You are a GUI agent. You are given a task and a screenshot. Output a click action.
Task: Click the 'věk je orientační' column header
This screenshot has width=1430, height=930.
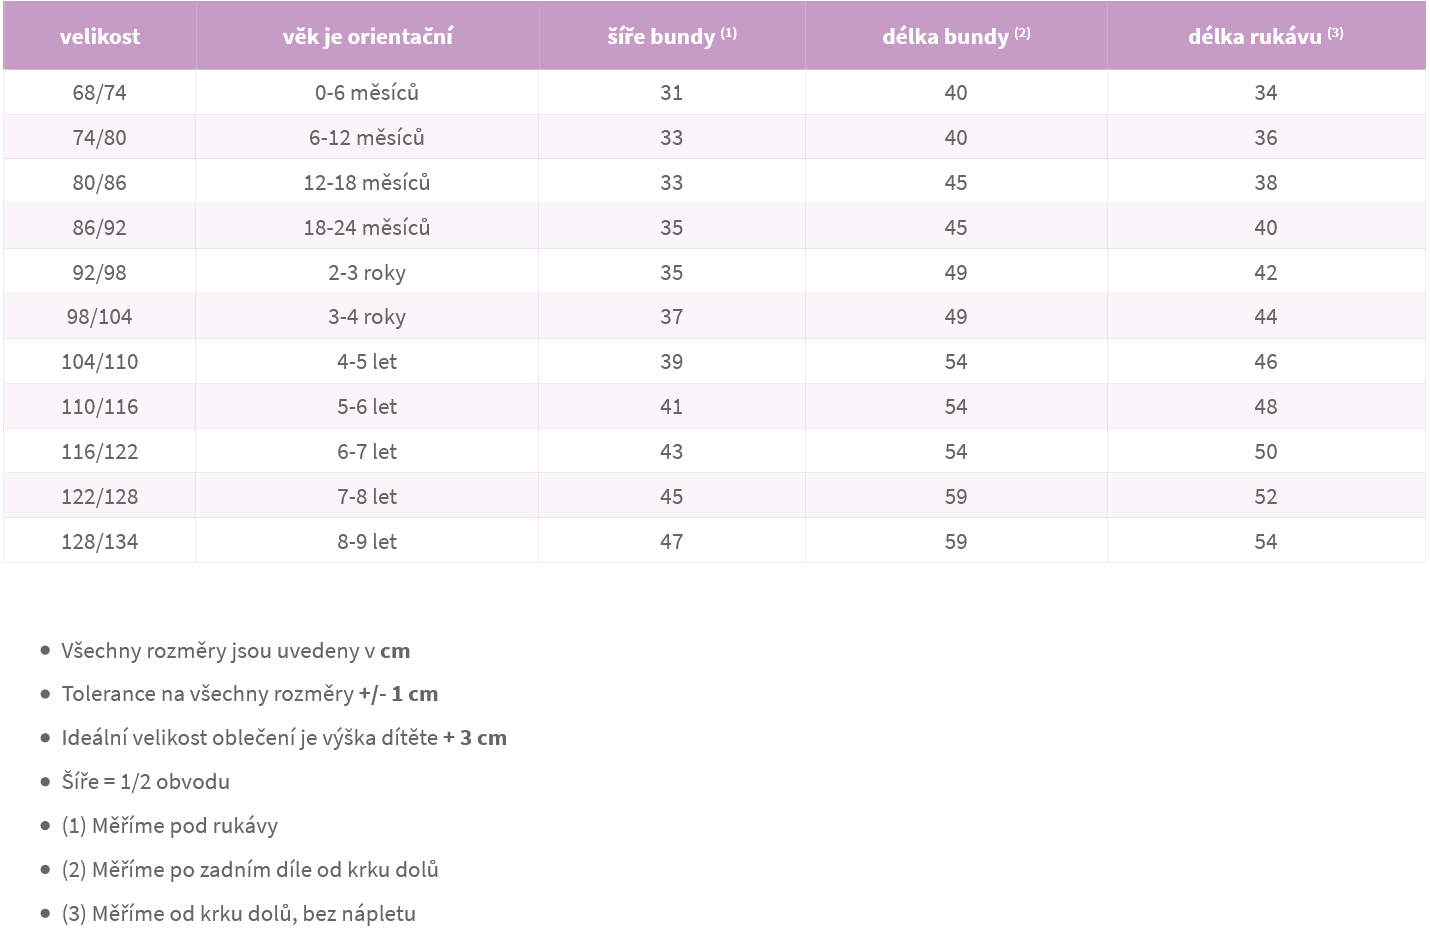pyautogui.click(x=367, y=36)
